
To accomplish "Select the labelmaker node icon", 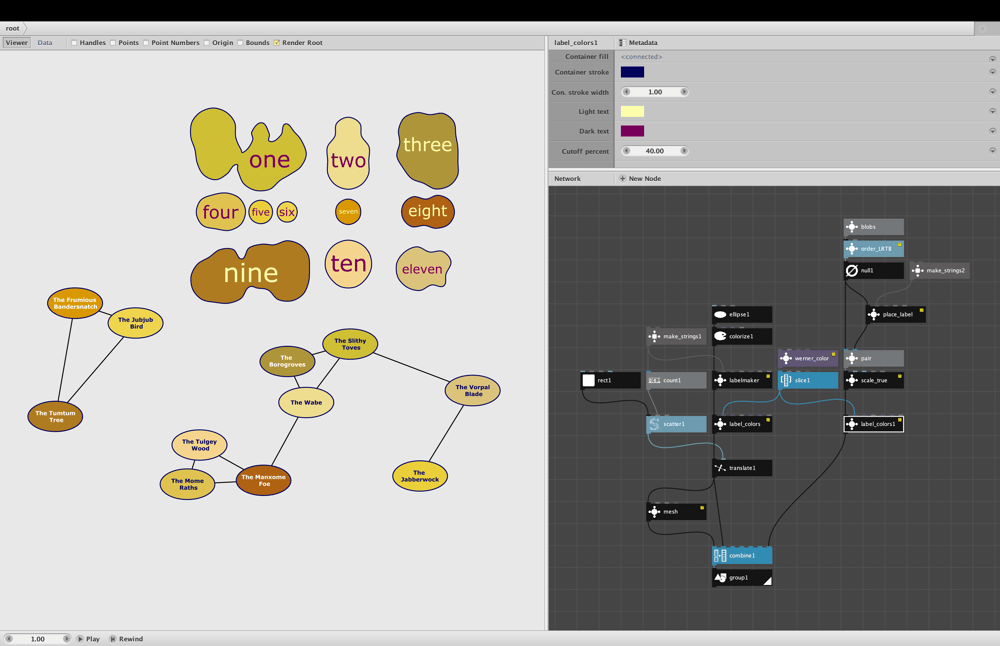I will tap(720, 380).
